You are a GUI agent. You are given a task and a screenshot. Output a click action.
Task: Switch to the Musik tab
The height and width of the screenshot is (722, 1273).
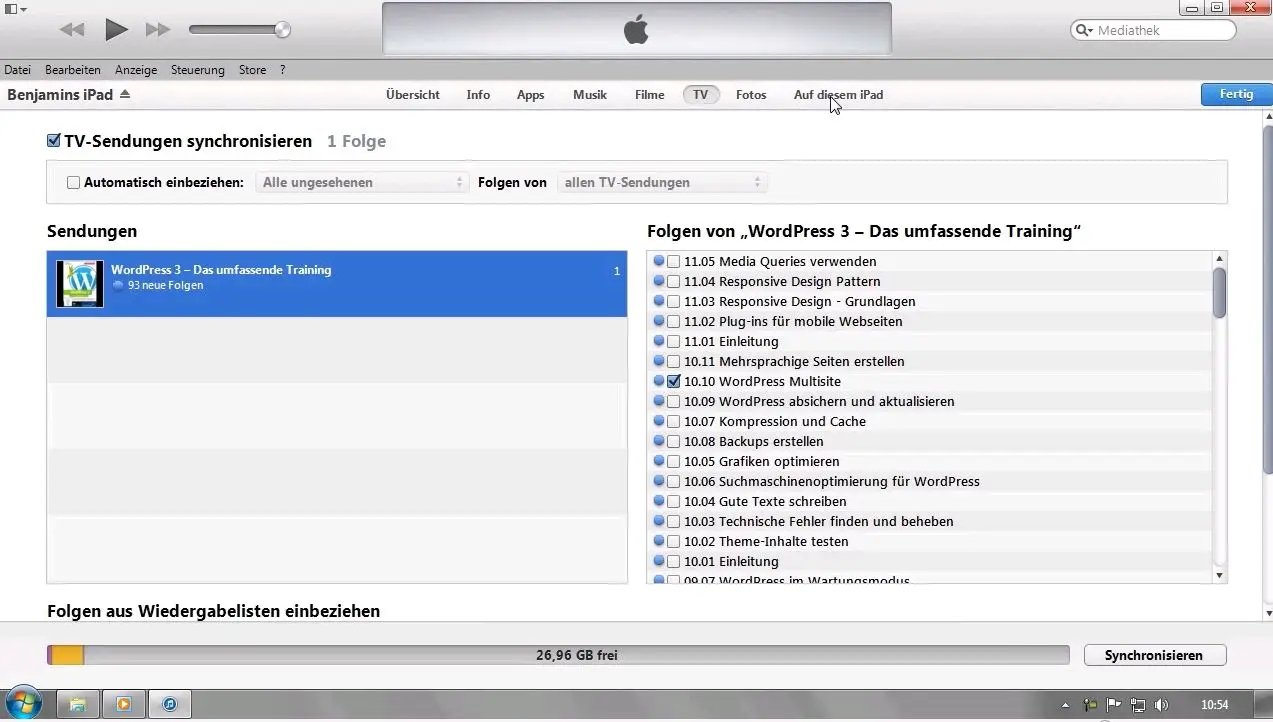(590, 95)
